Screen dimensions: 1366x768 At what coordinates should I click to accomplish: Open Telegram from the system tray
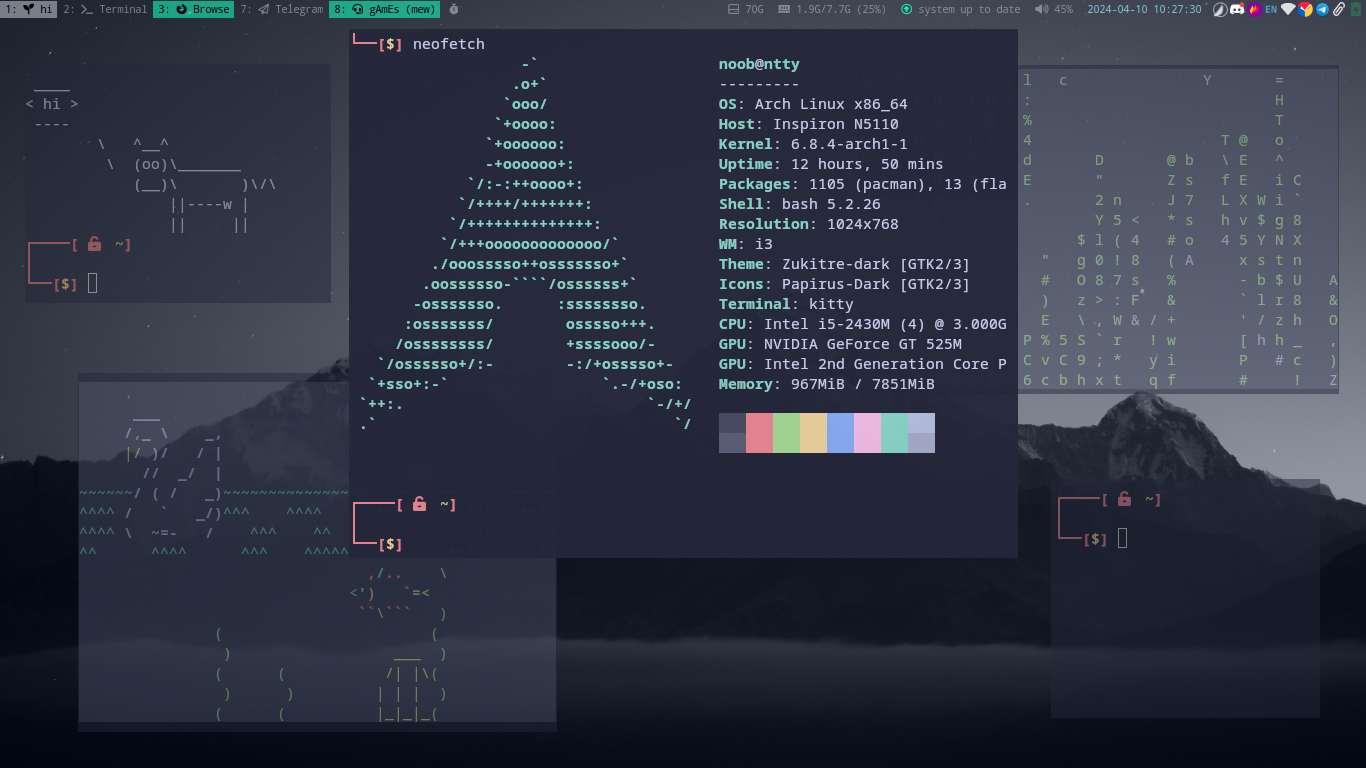pos(1323,9)
